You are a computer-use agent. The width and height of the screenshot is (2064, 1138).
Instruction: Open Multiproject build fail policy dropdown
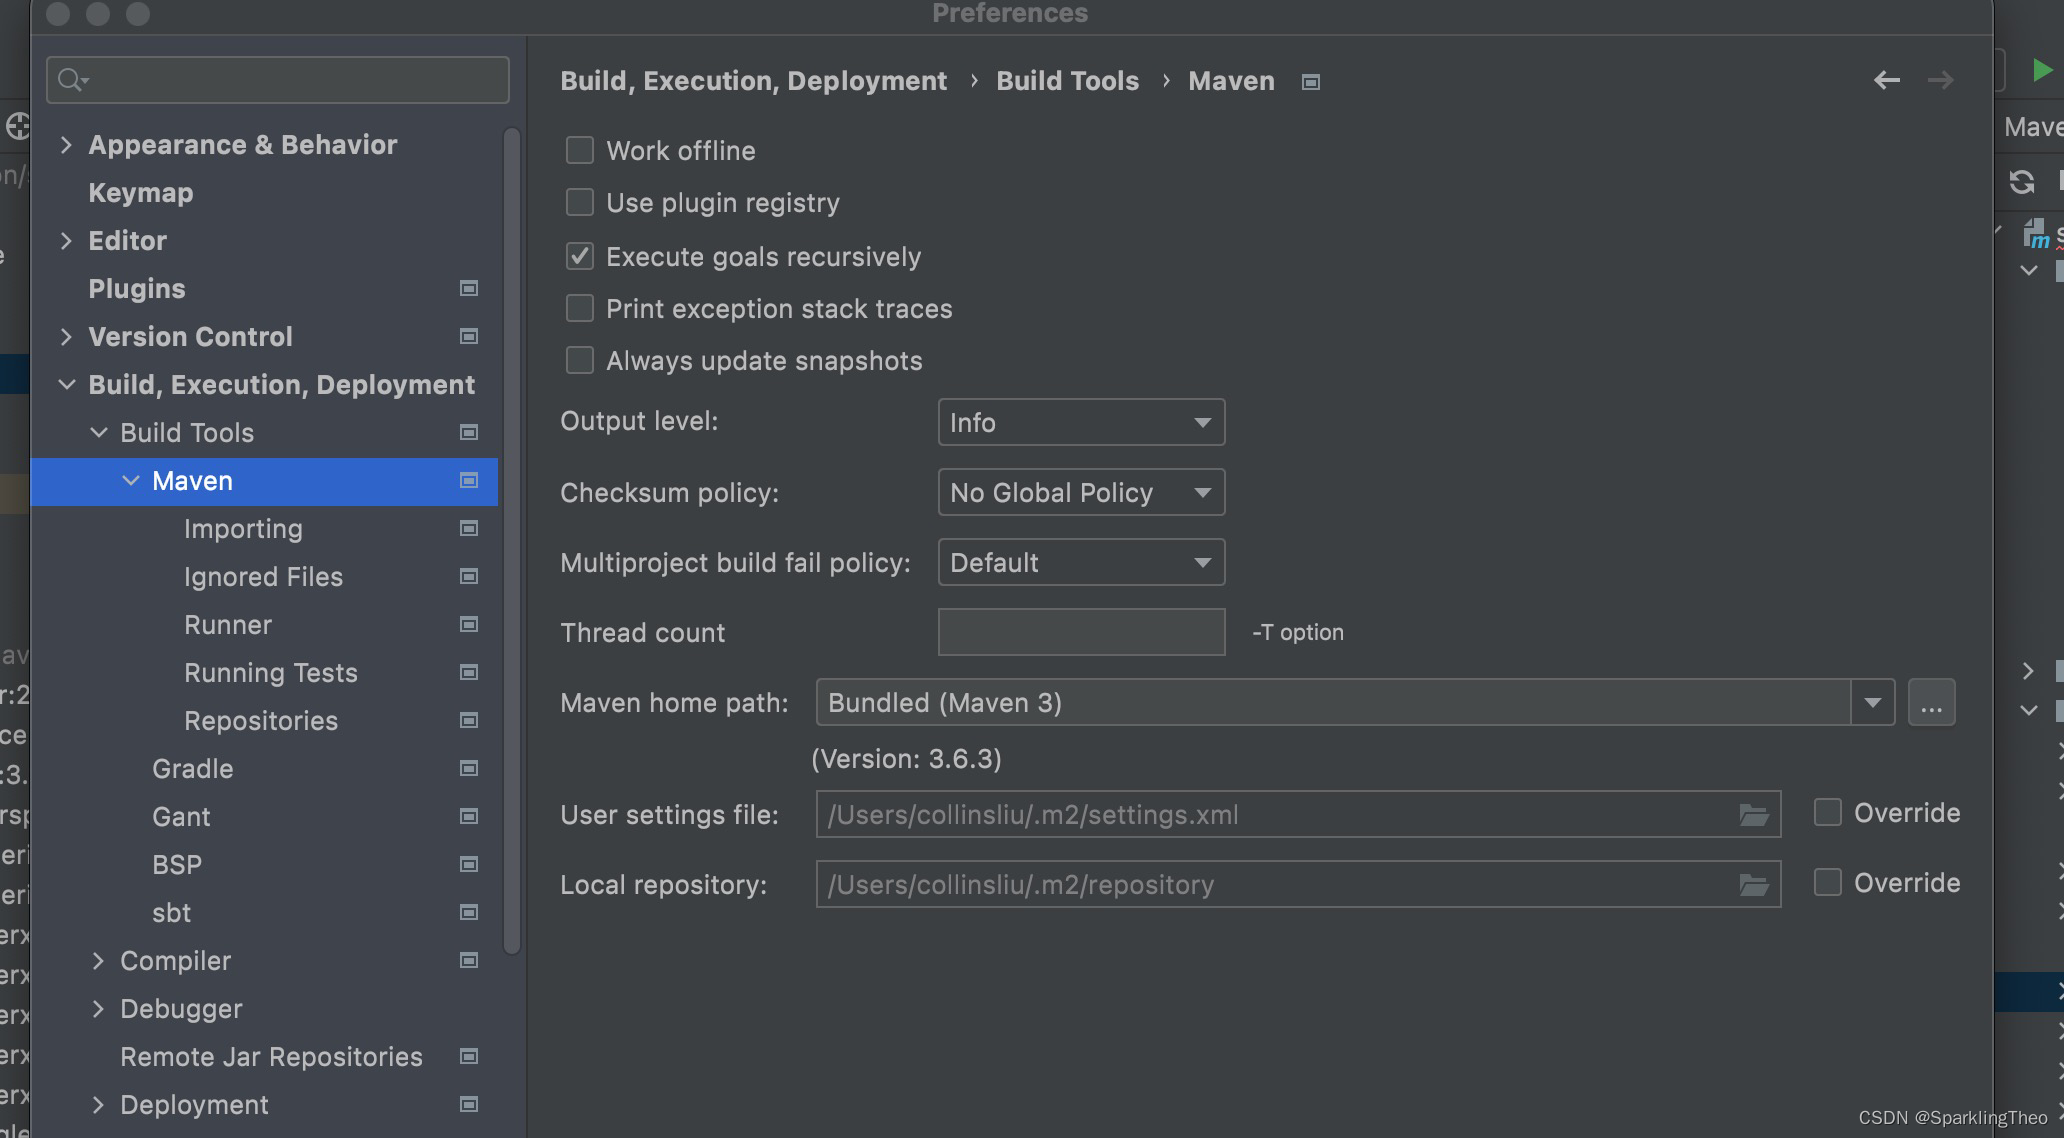tap(1081, 563)
